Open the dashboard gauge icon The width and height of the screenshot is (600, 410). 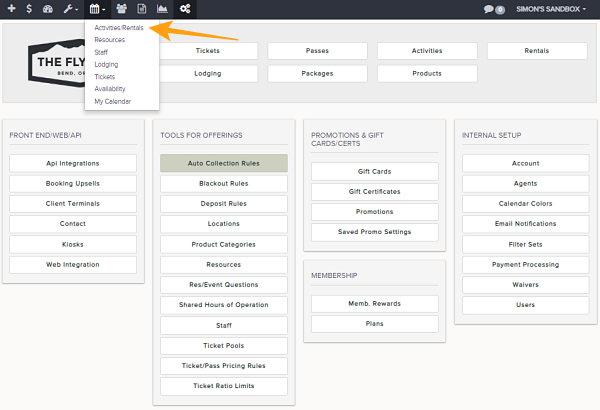pyautogui.click(x=49, y=9)
